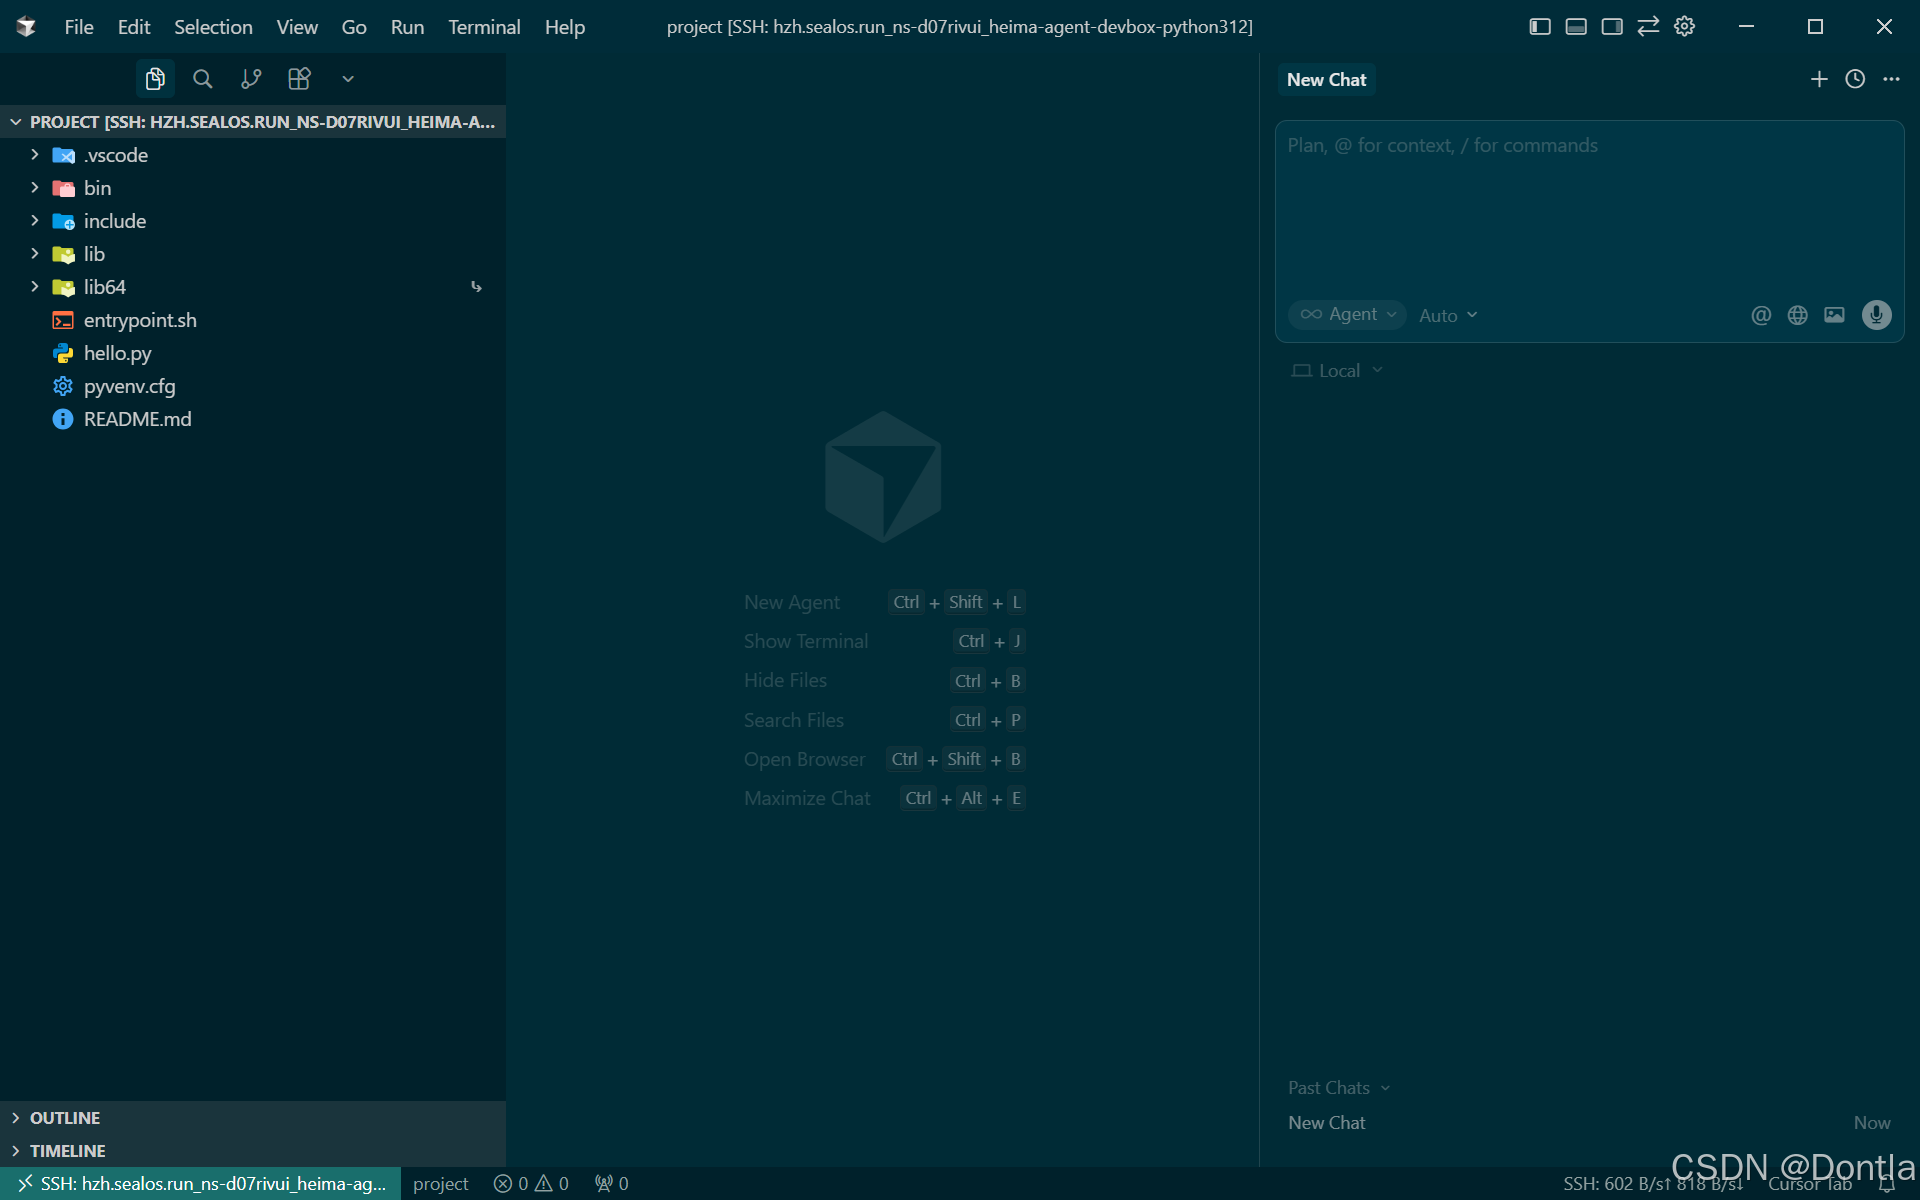This screenshot has height=1200, width=1920.
Task: Open the Search view icon in the sidebar
Action: [202, 79]
